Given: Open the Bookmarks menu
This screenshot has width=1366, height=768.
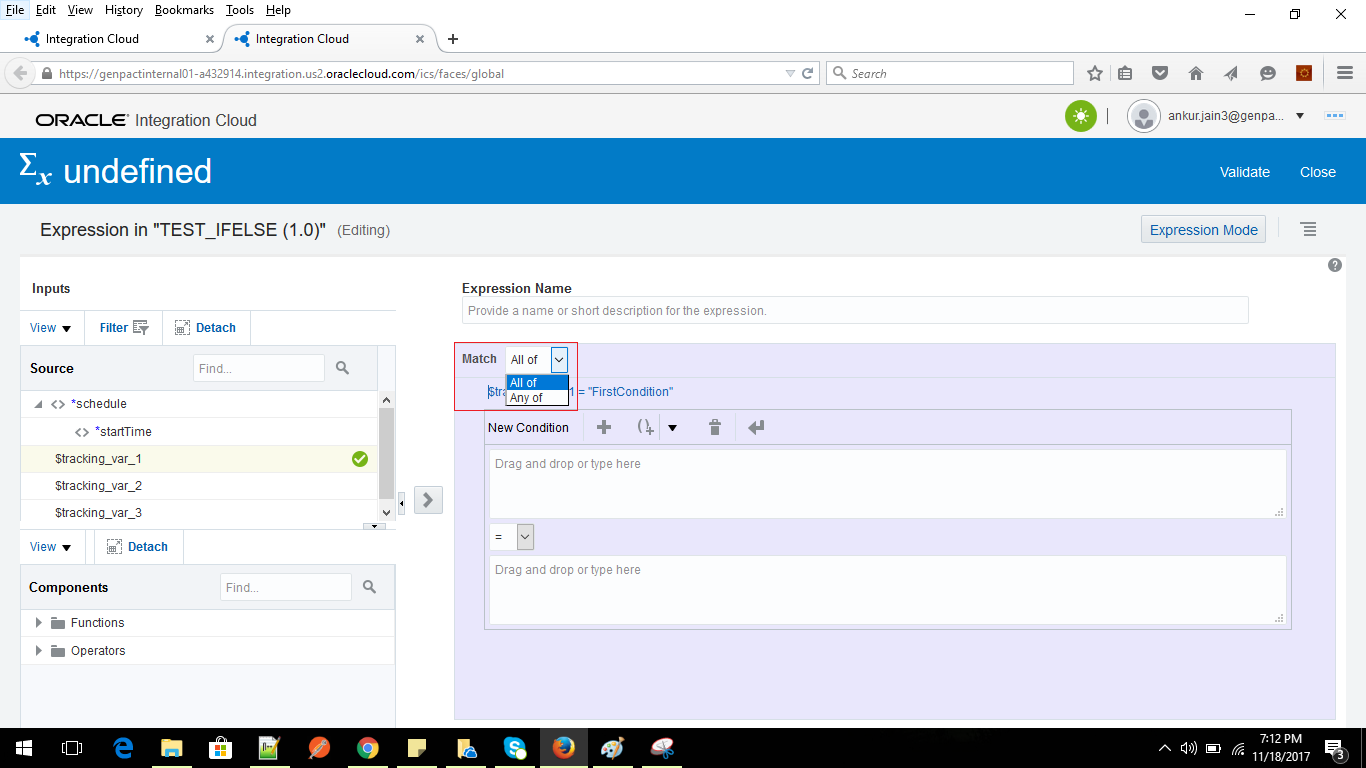Looking at the screenshot, I should pos(185,10).
